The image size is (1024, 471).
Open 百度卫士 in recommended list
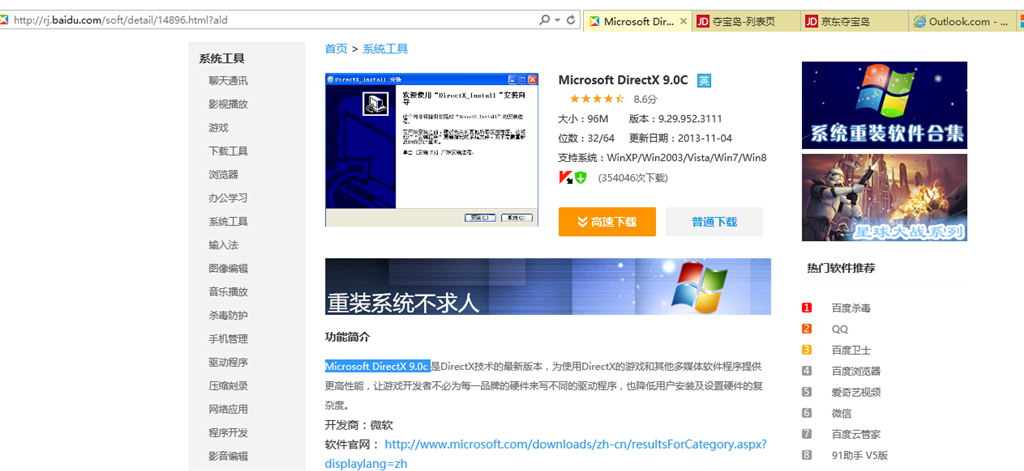[x=851, y=350]
